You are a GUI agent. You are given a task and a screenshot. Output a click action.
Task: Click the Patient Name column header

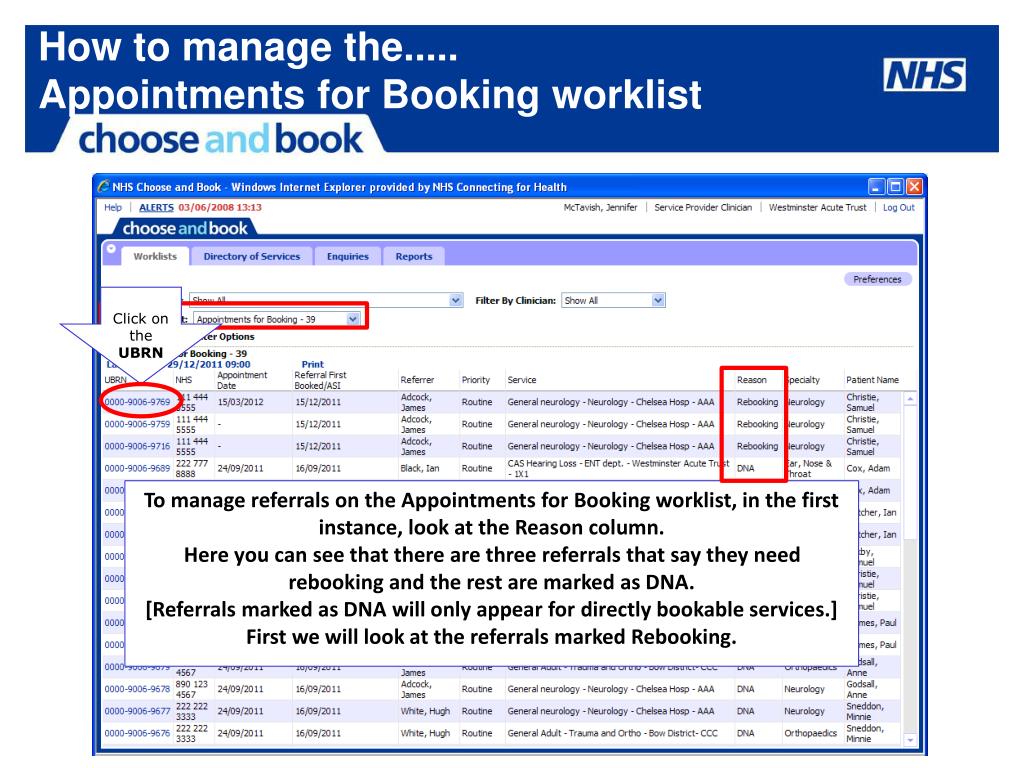pyautogui.click(x=872, y=379)
